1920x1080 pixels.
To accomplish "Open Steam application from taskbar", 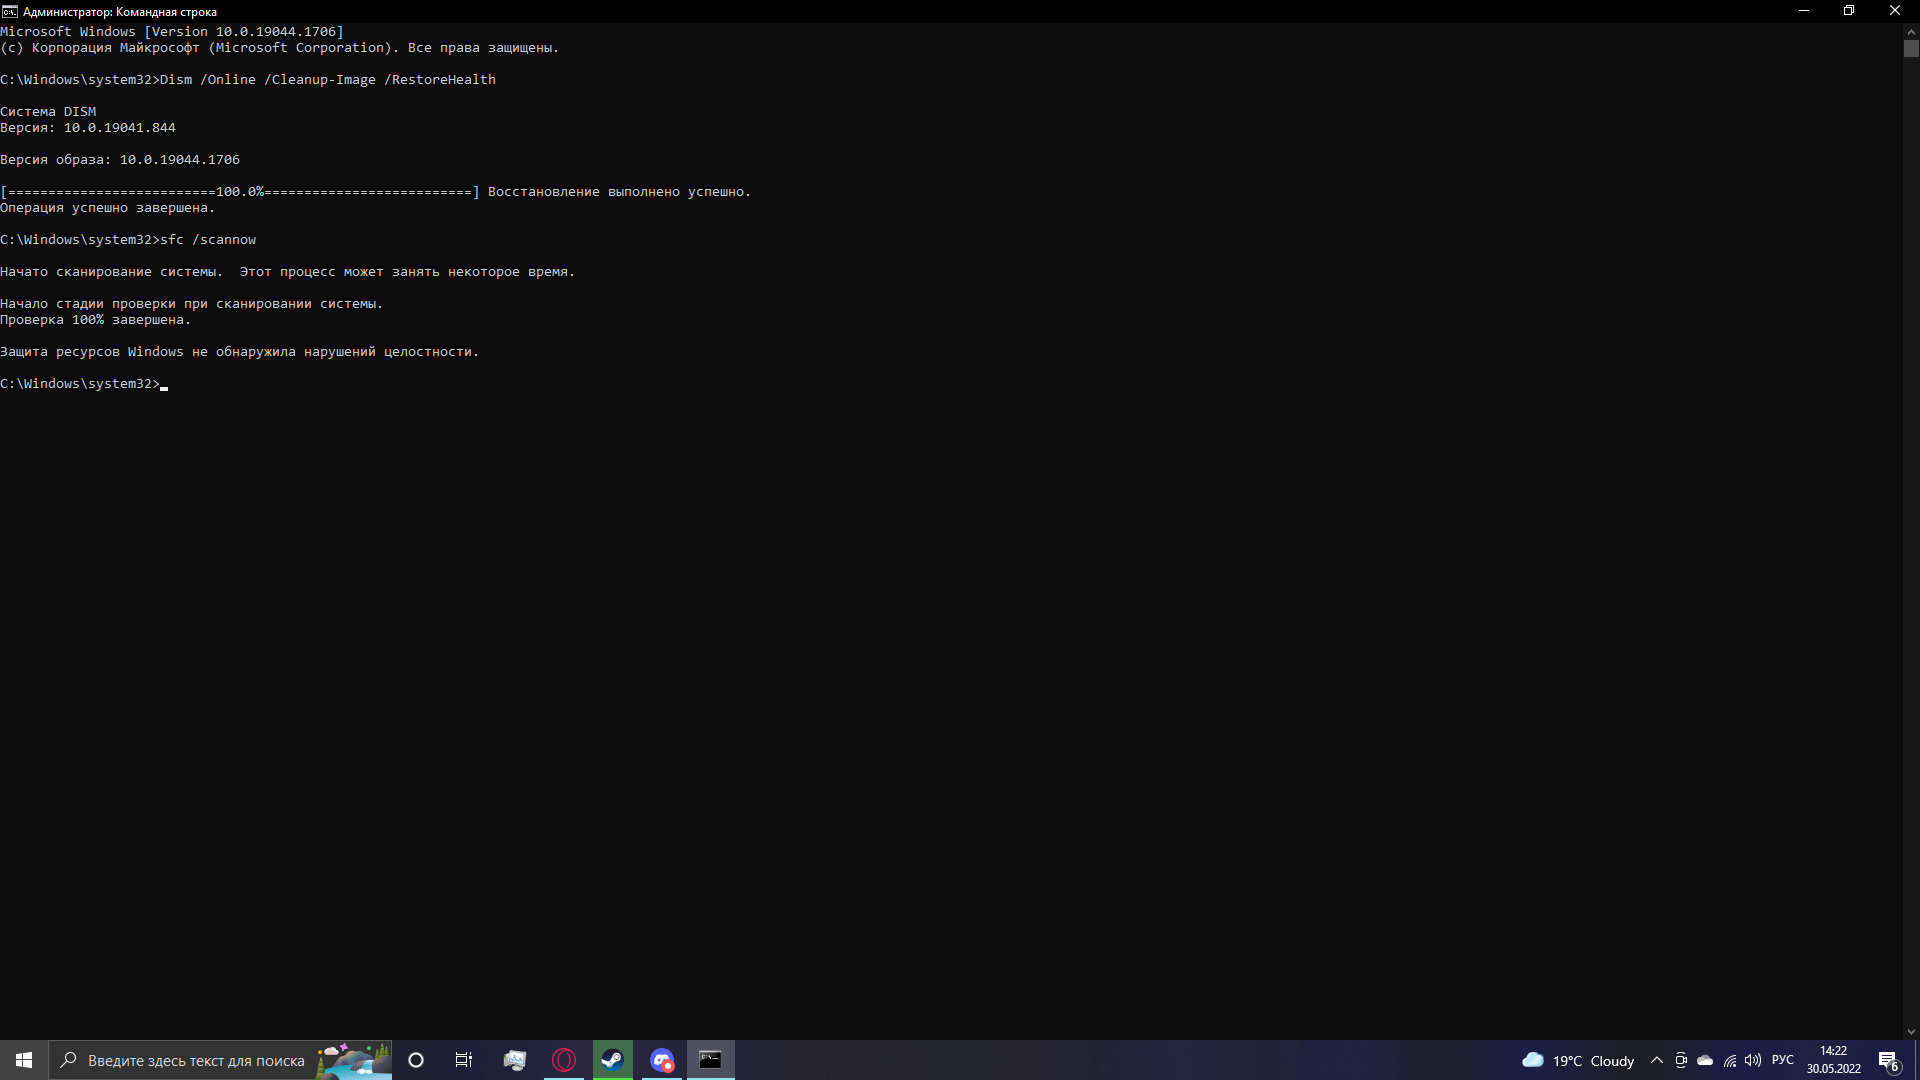I will point(612,1059).
